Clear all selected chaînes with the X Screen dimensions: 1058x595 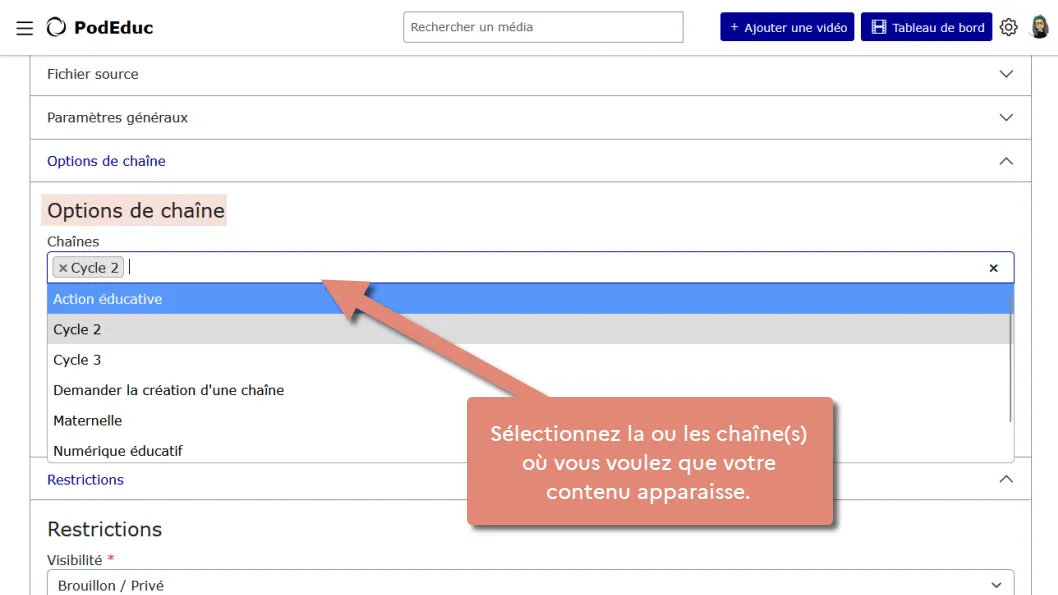click(993, 268)
